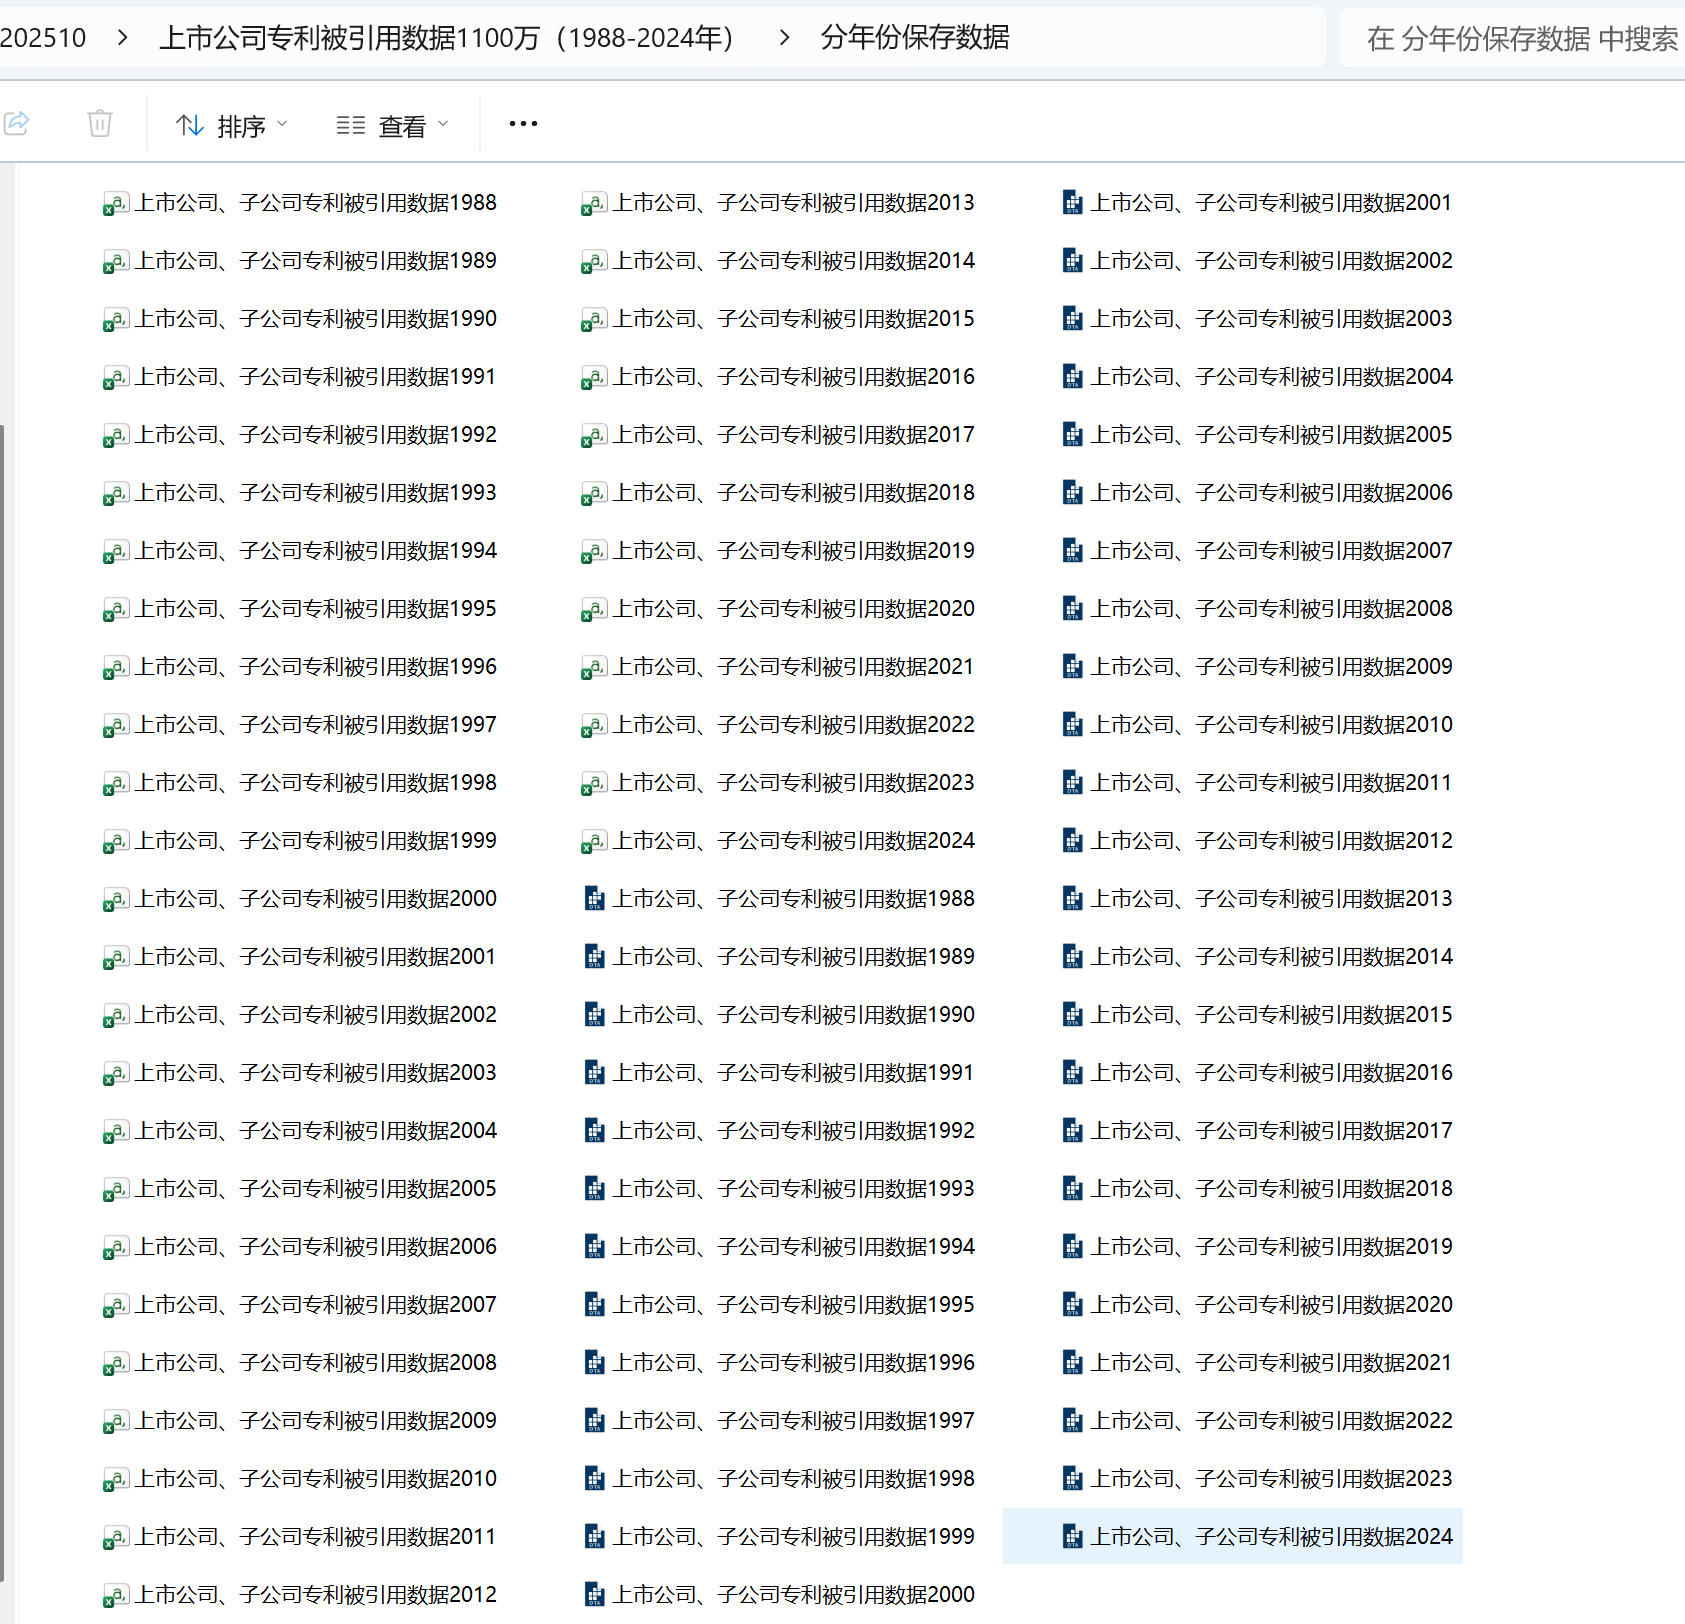The image size is (1685, 1624).
Task: Select the Excel file named 上市公司、子公司专利被引用数据2024
Action: coord(793,841)
